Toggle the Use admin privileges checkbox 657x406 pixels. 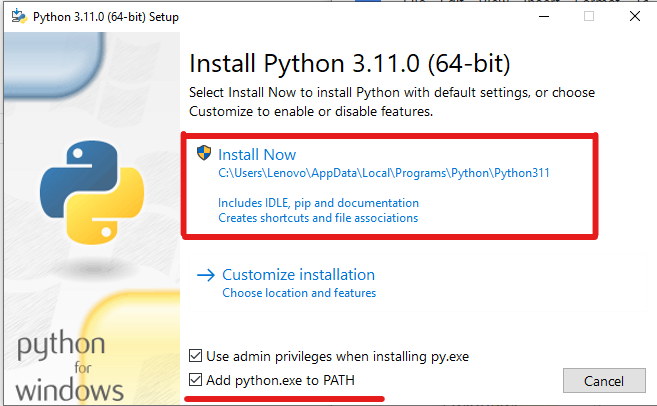coord(196,356)
